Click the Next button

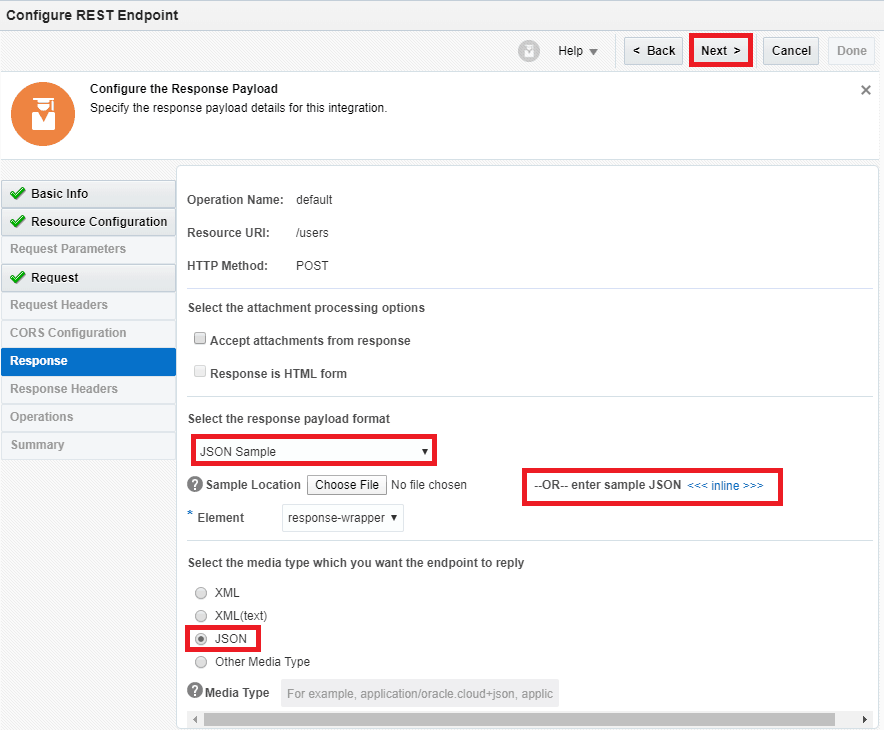[x=720, y=50]
